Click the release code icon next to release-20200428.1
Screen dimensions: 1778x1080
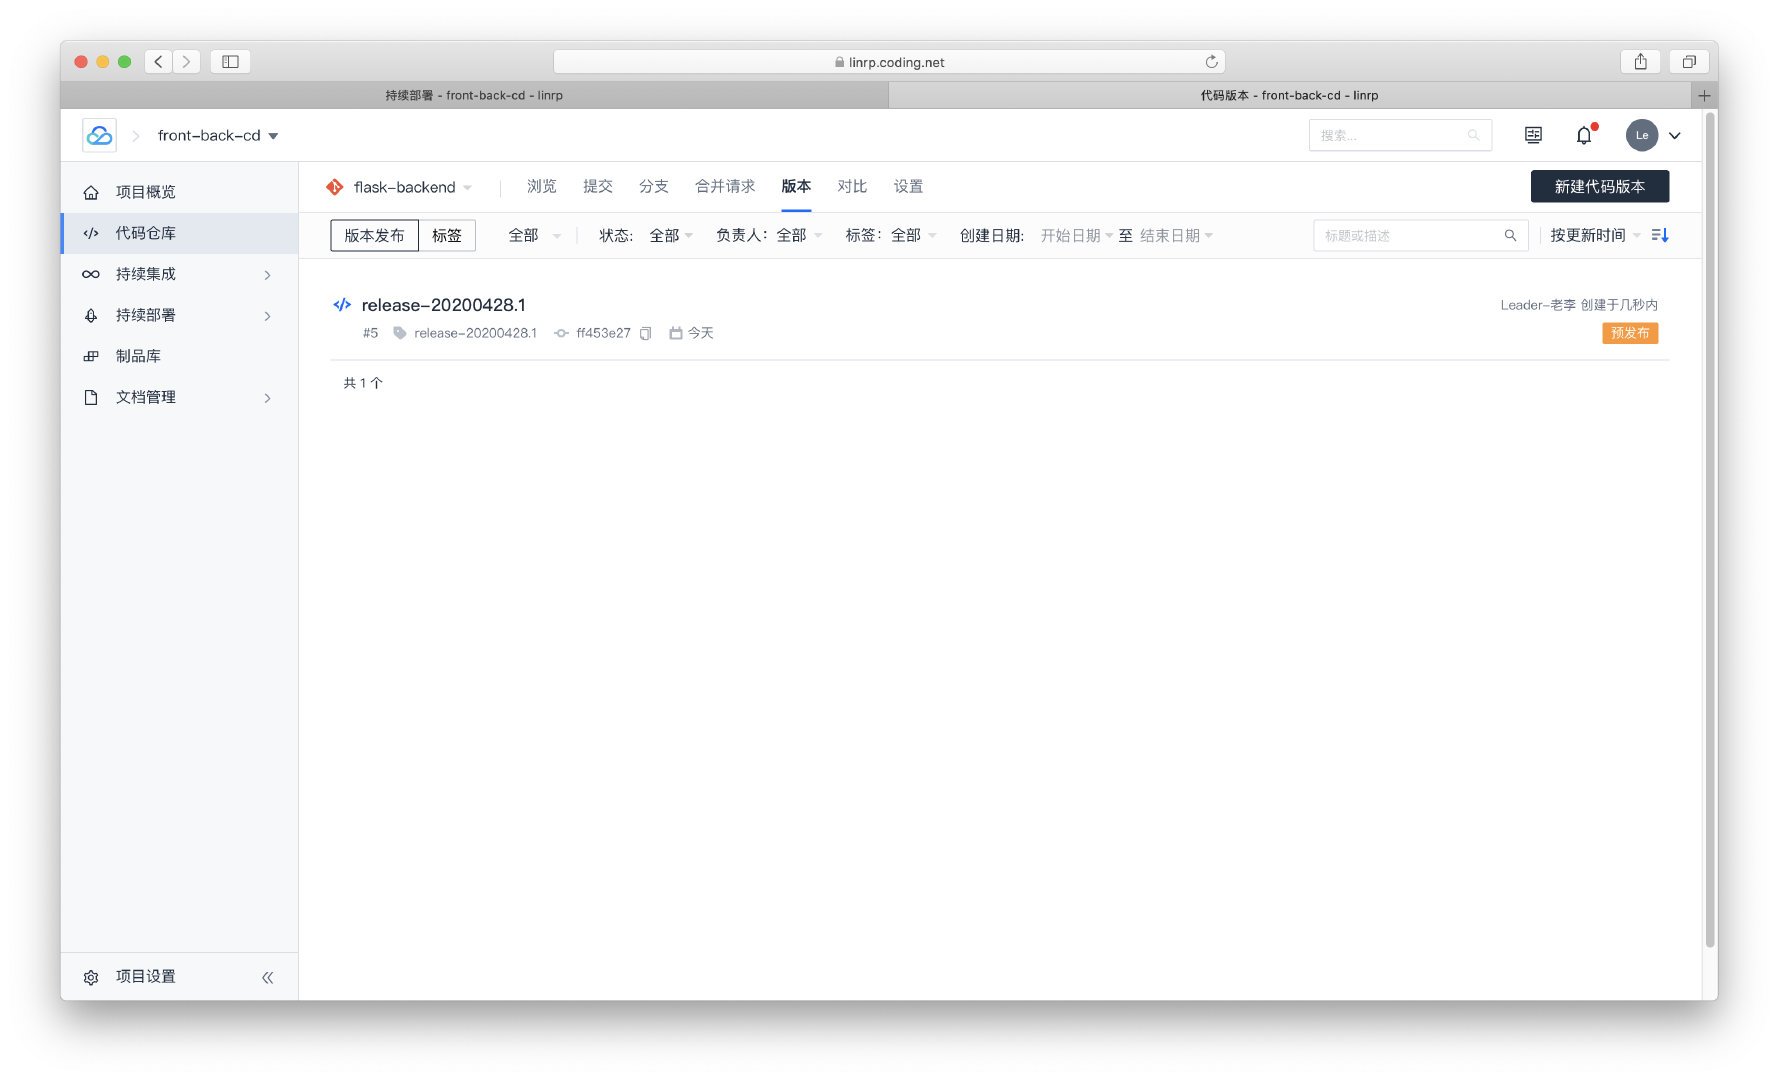(x=342, y=305)
